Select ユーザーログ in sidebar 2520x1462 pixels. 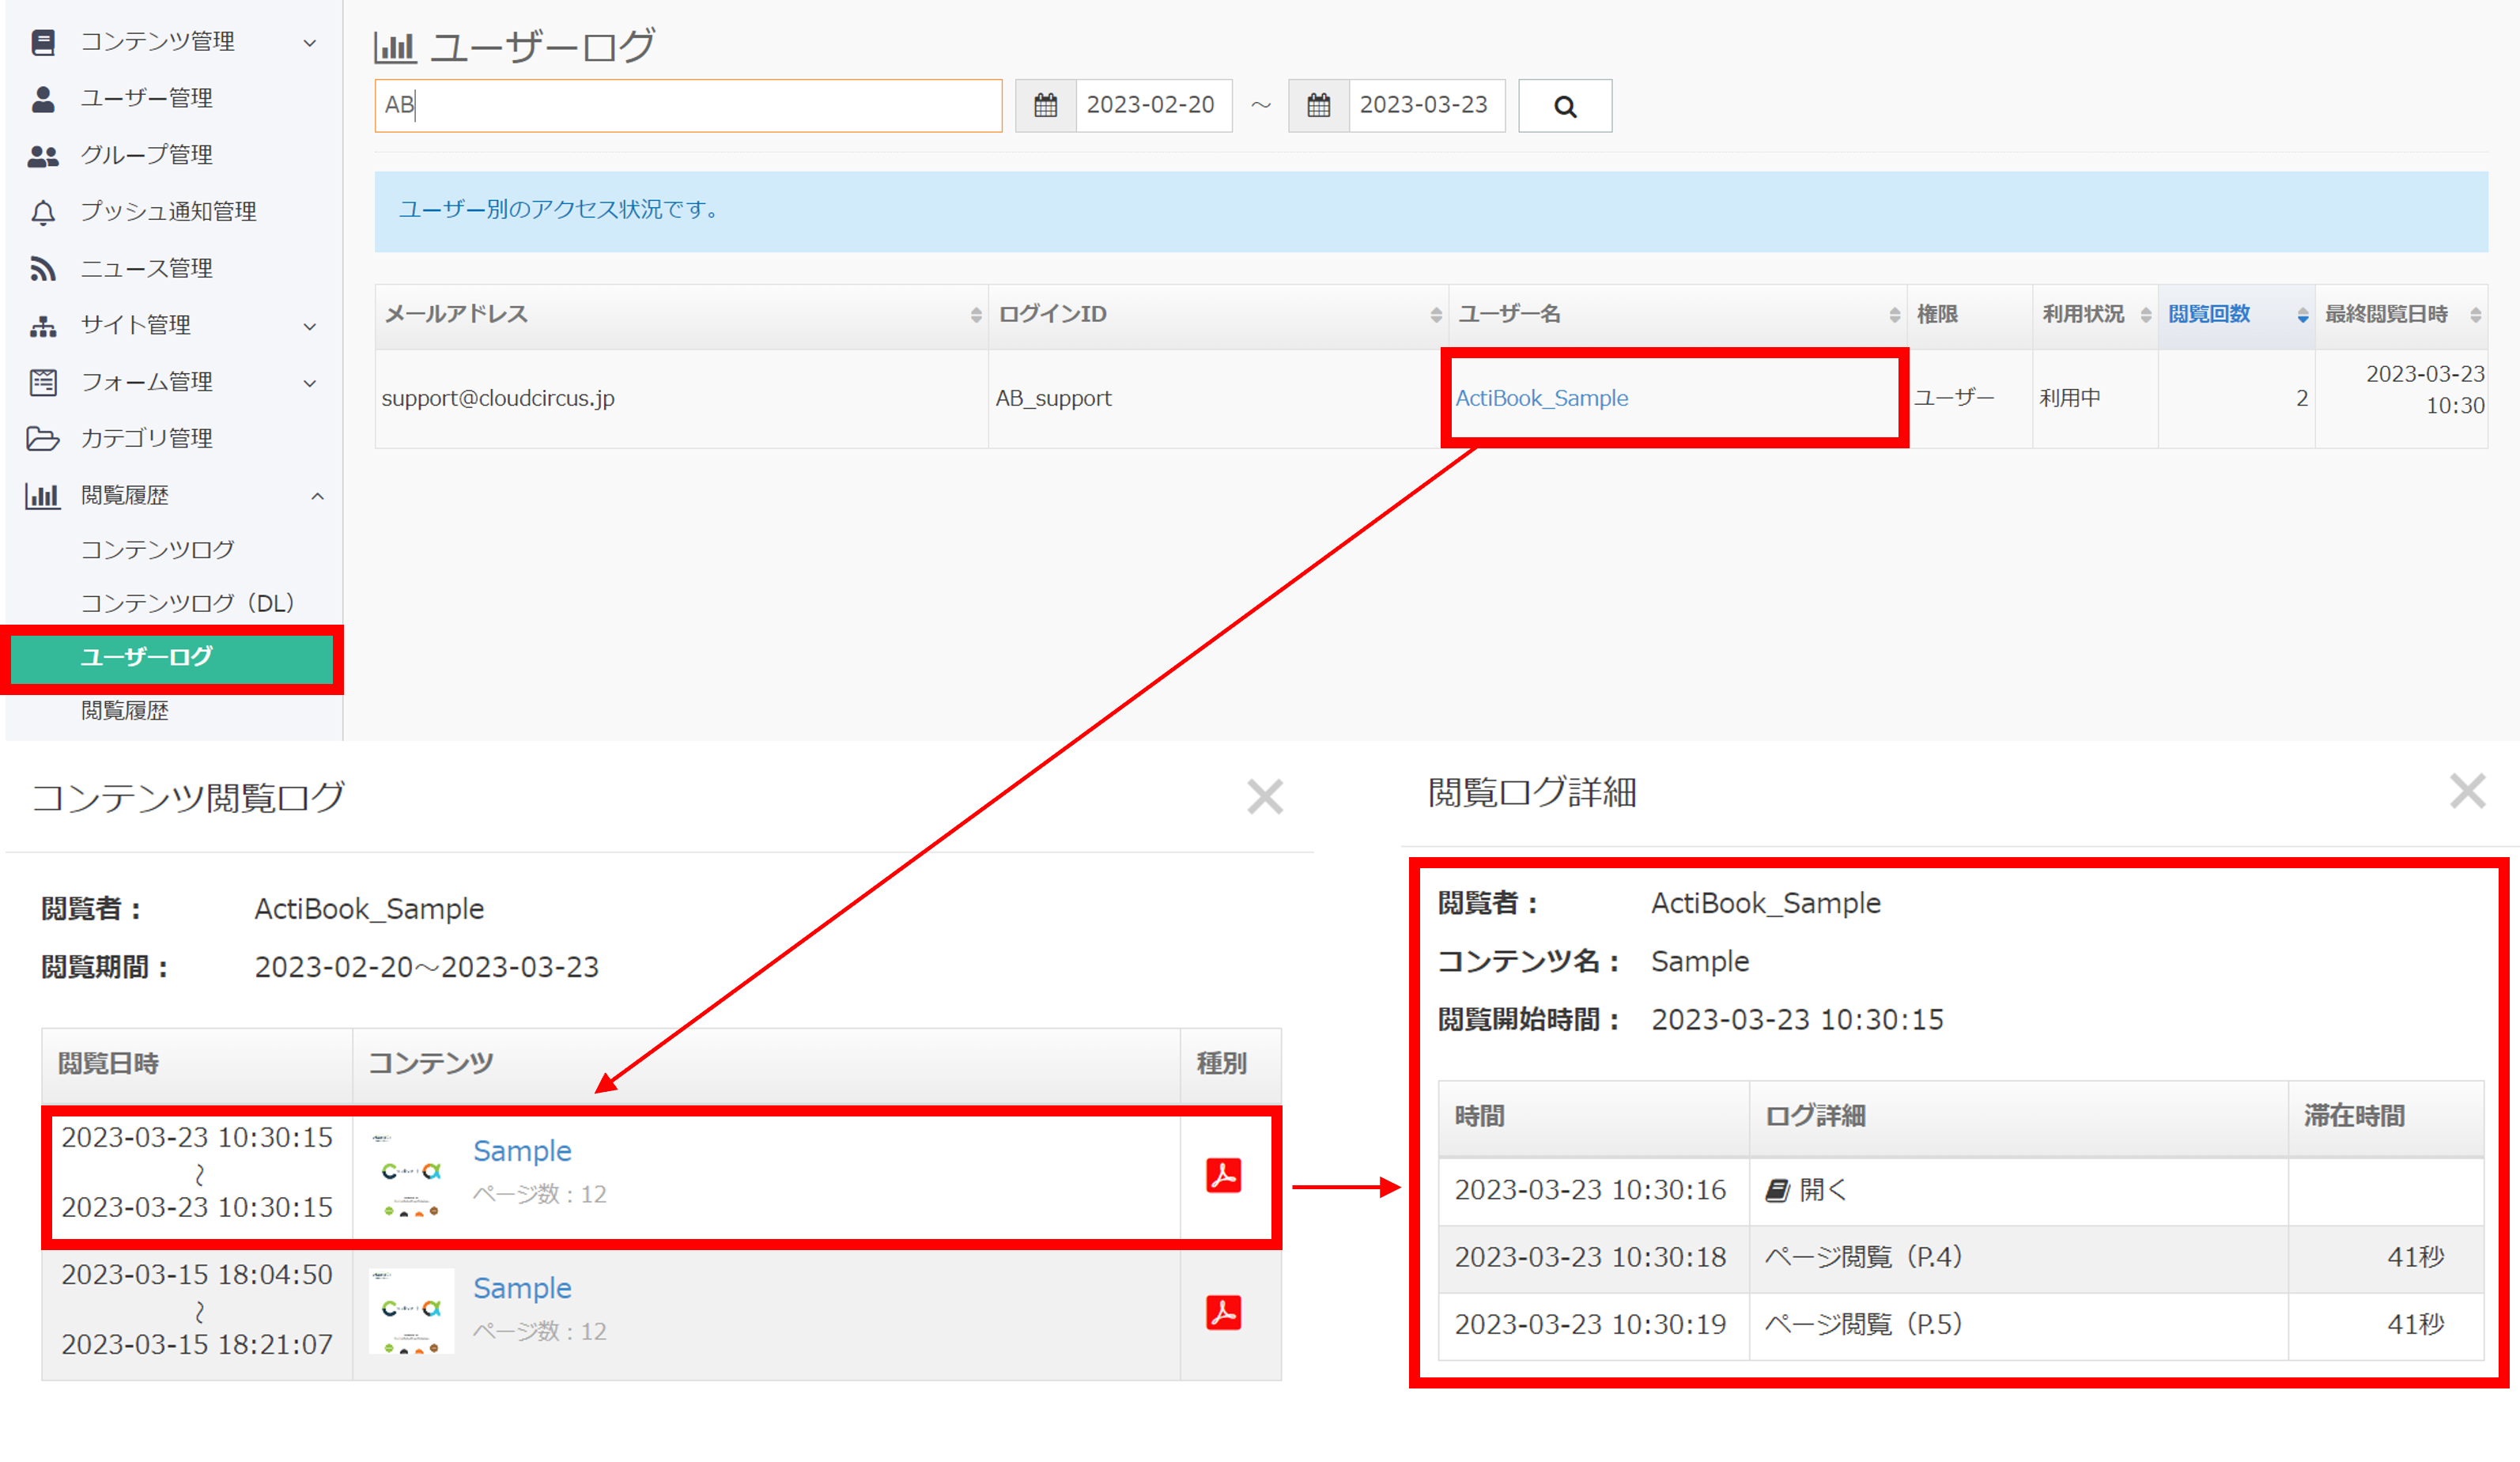147,657
